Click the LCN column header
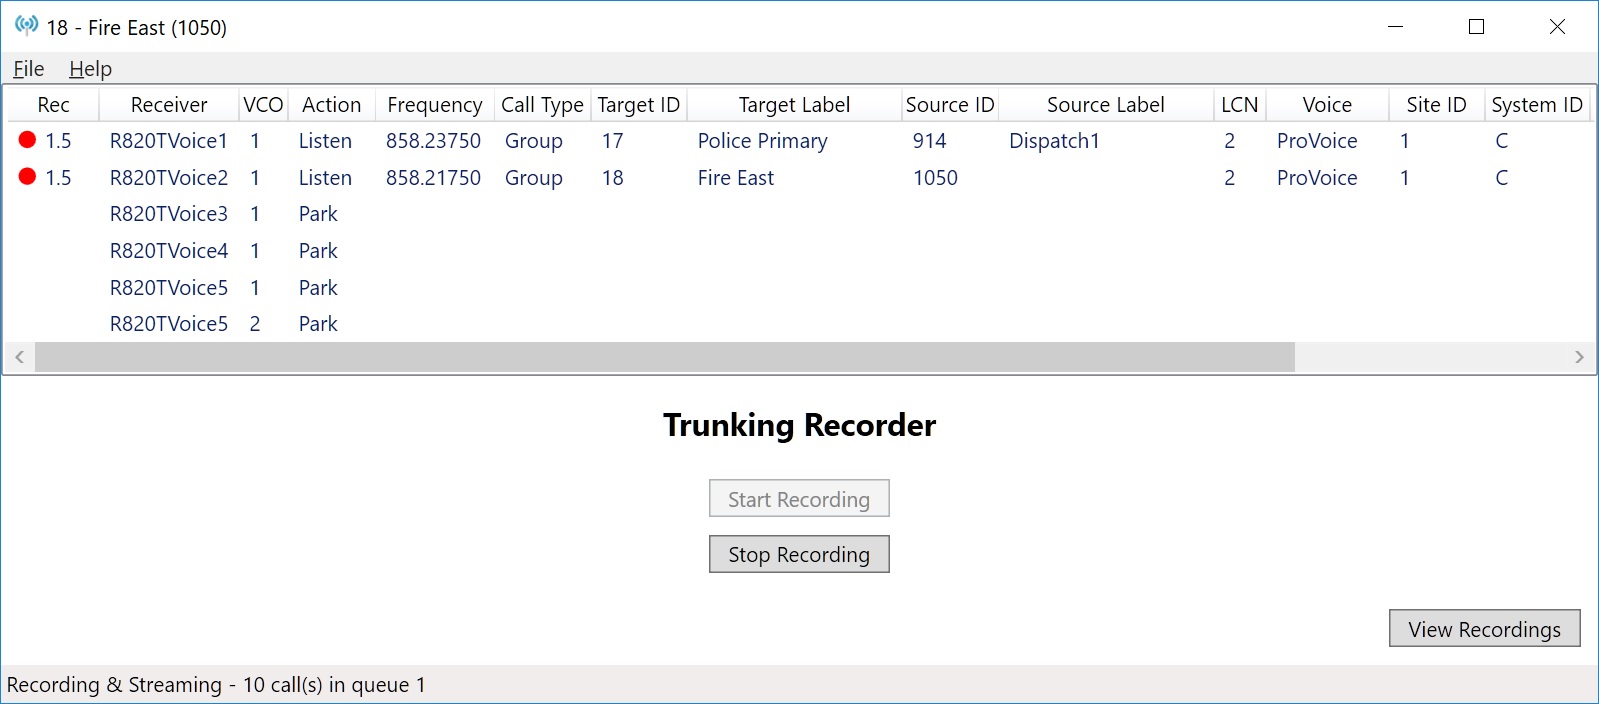 pyautogui.click(x=1240, y=105)
